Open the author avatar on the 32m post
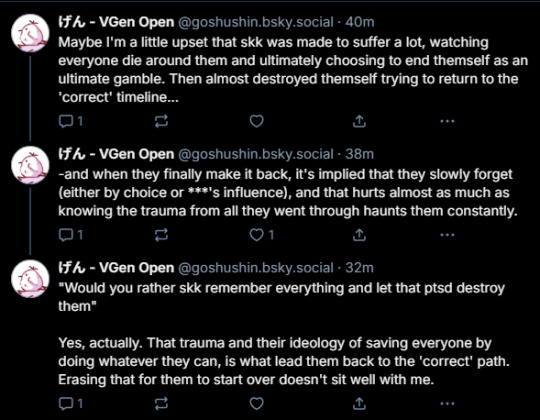 [x=30, y=279]
